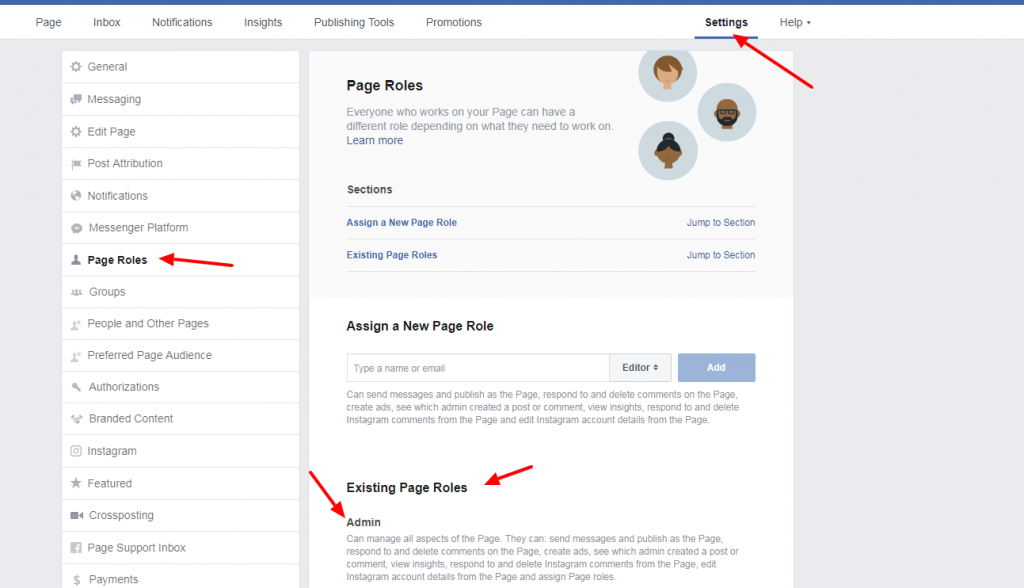Click the Existing Page Roles section link

click(x=392, y=255)
